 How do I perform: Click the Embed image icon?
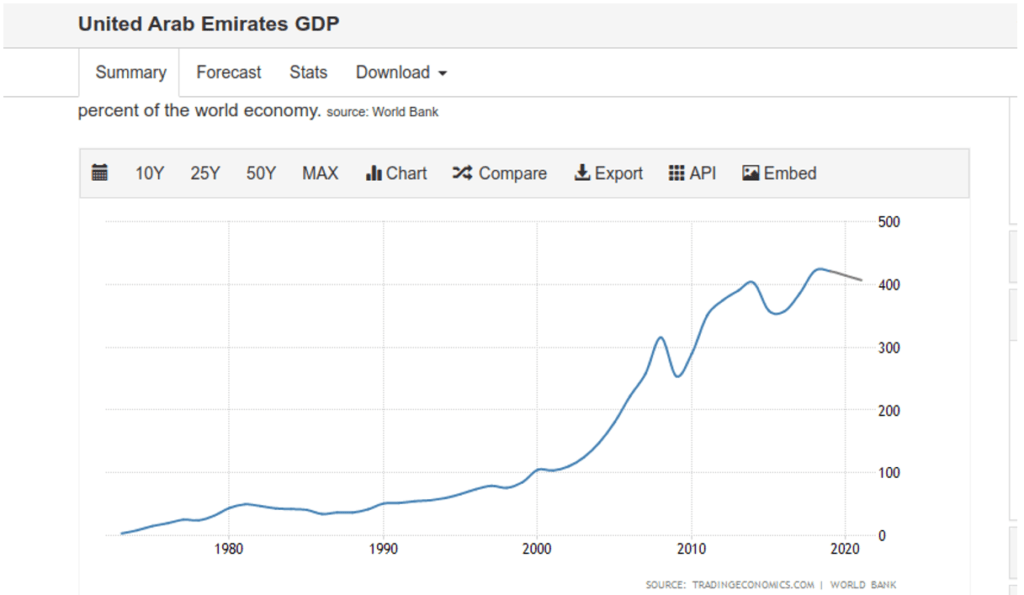tap(751, 173)
